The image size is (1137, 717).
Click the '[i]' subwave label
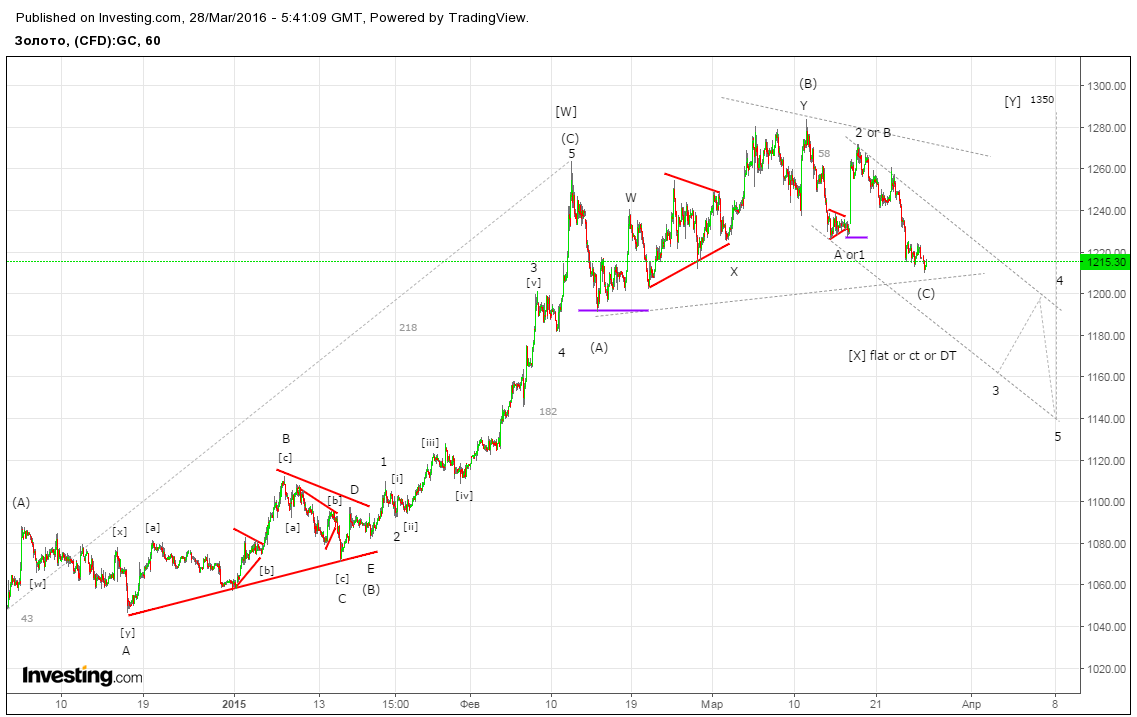click(x=397, y=478)
